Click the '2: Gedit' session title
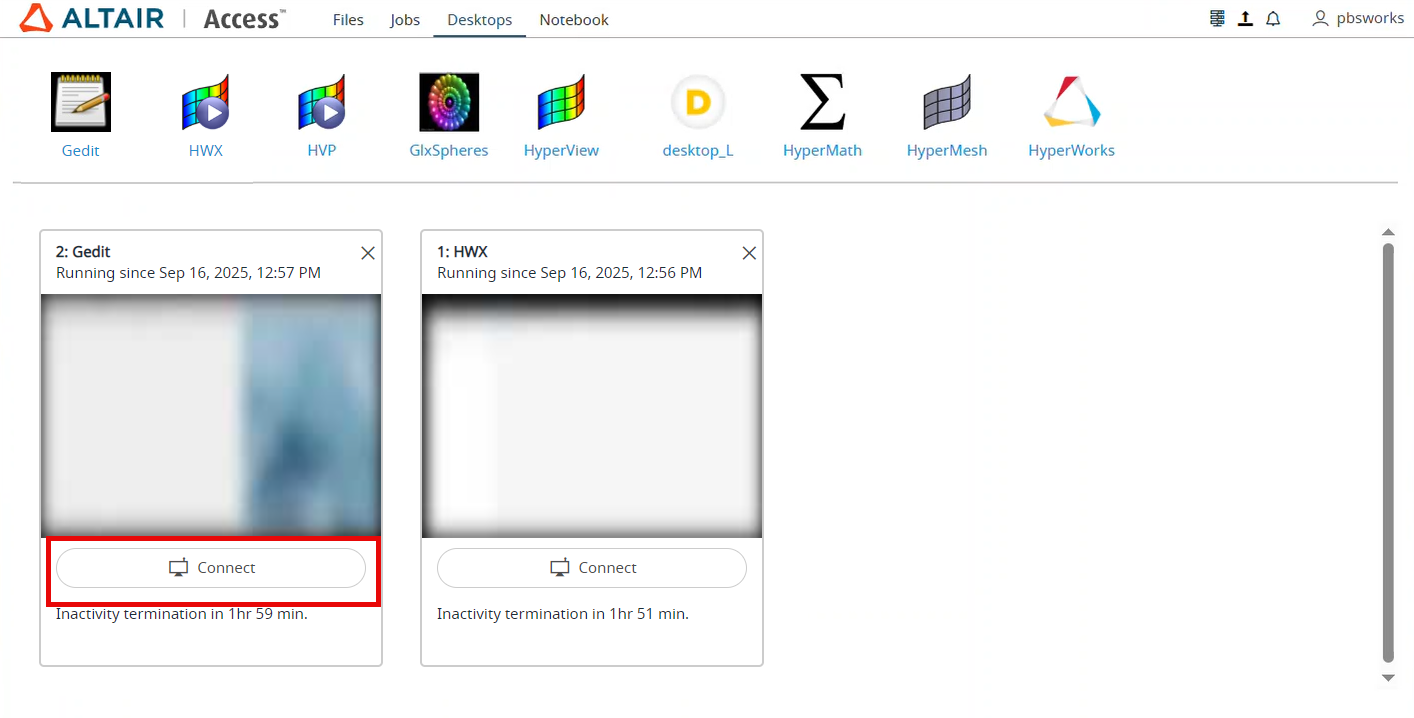The height and width of the screenshot is (718, 1414). pyautogui.click(x=83, y=252)
